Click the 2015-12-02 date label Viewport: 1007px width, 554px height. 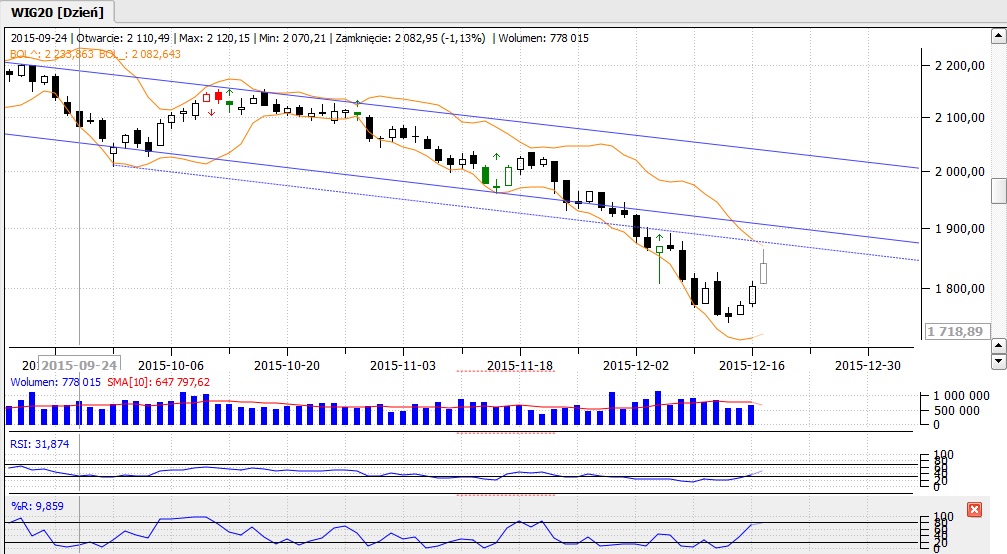tap(636, 365)
